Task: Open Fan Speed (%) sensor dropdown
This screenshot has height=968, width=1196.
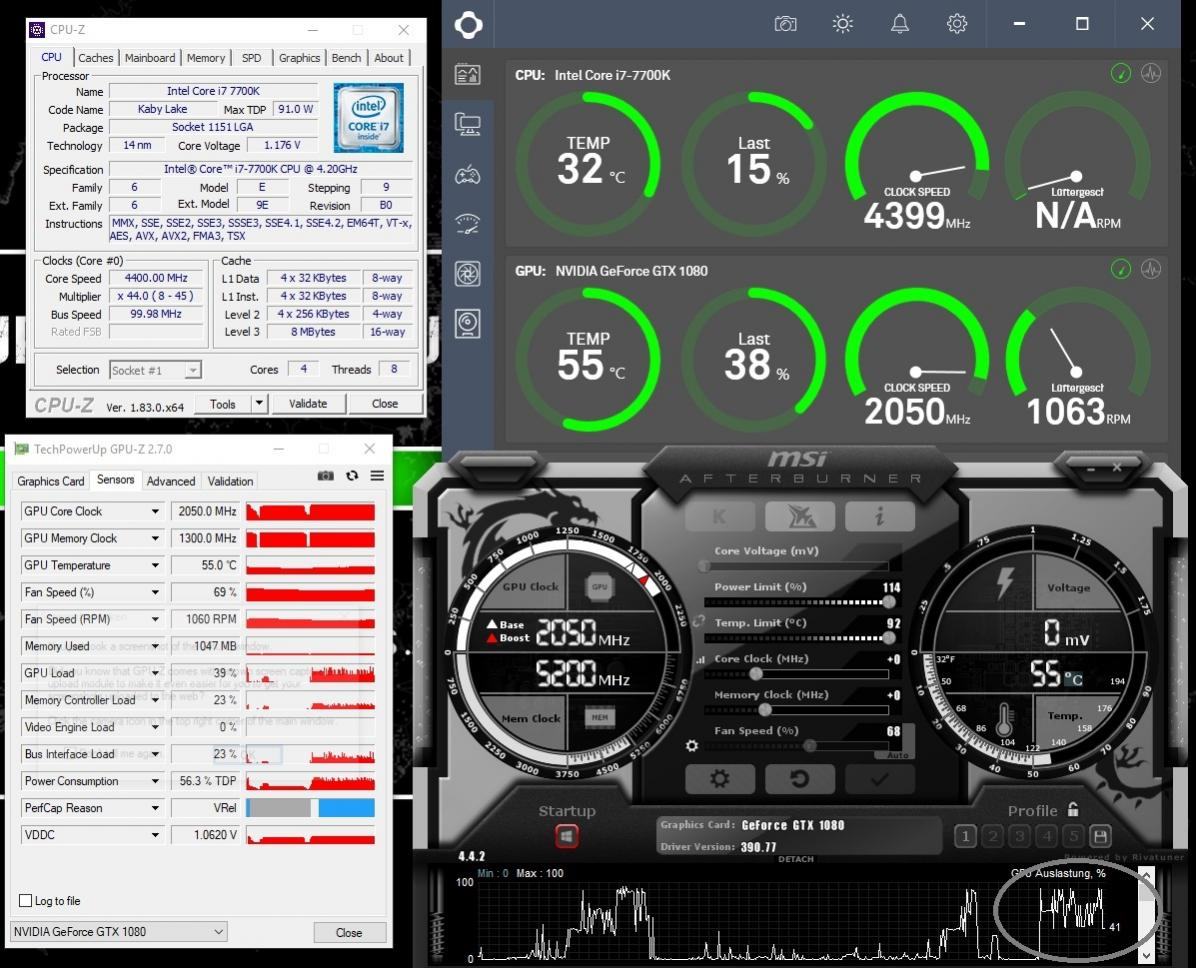Action: (155, 593)
